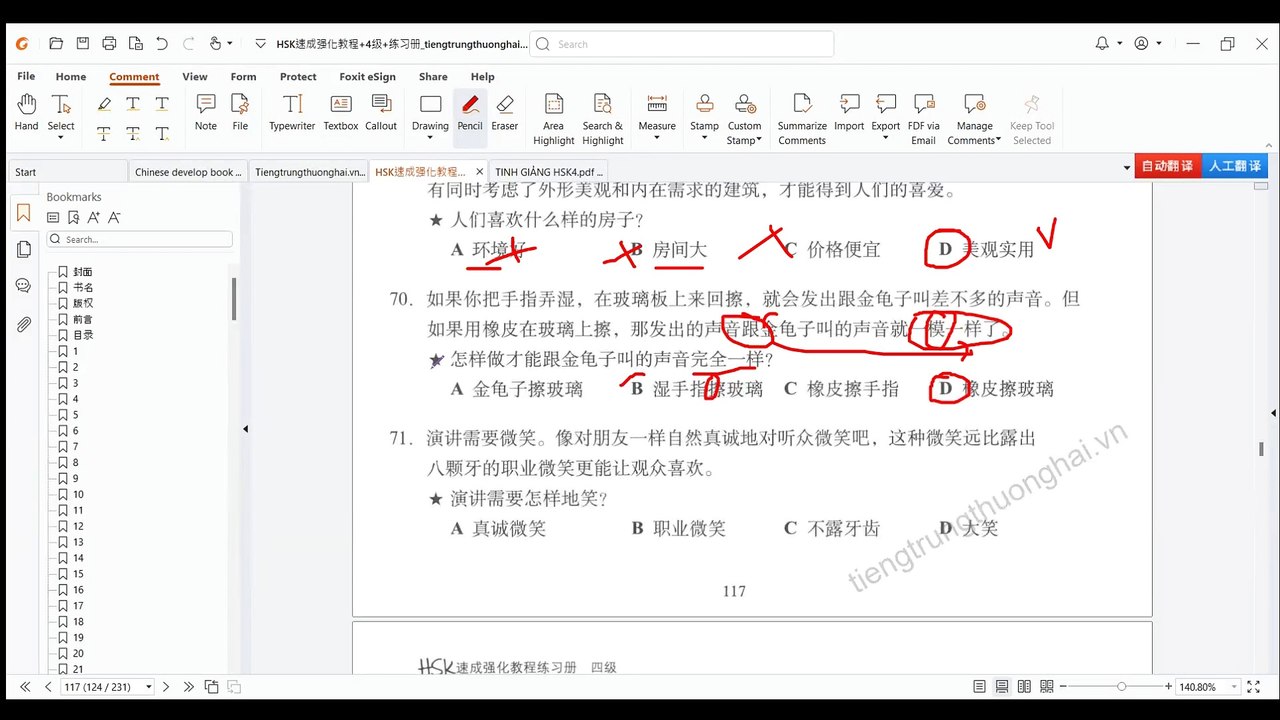
Task: Jump to the last page
Action: [x=188, y=687]
